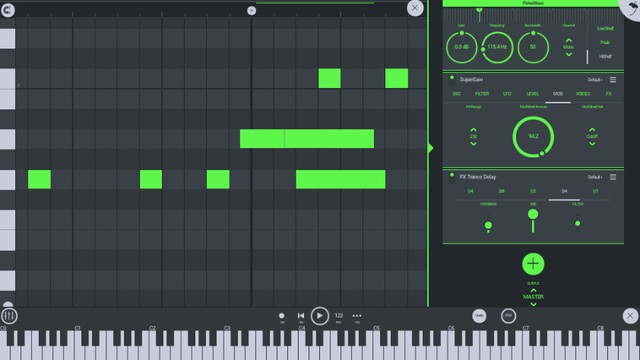Set Trance Delay time to 1/2
This screenshot has width=640, height=360.
(x=533, y=191)
